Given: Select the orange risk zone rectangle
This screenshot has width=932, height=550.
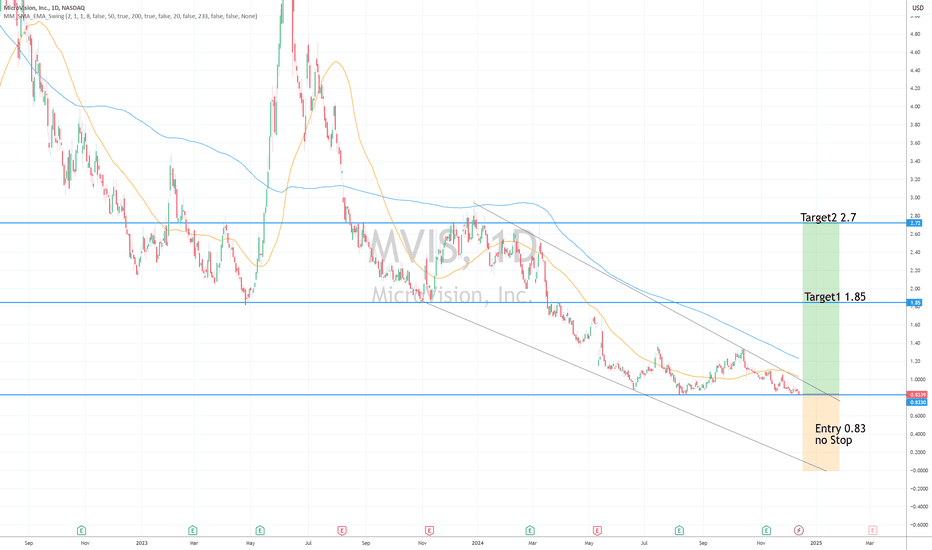Looking at the screenshot, I should point(821,433).
